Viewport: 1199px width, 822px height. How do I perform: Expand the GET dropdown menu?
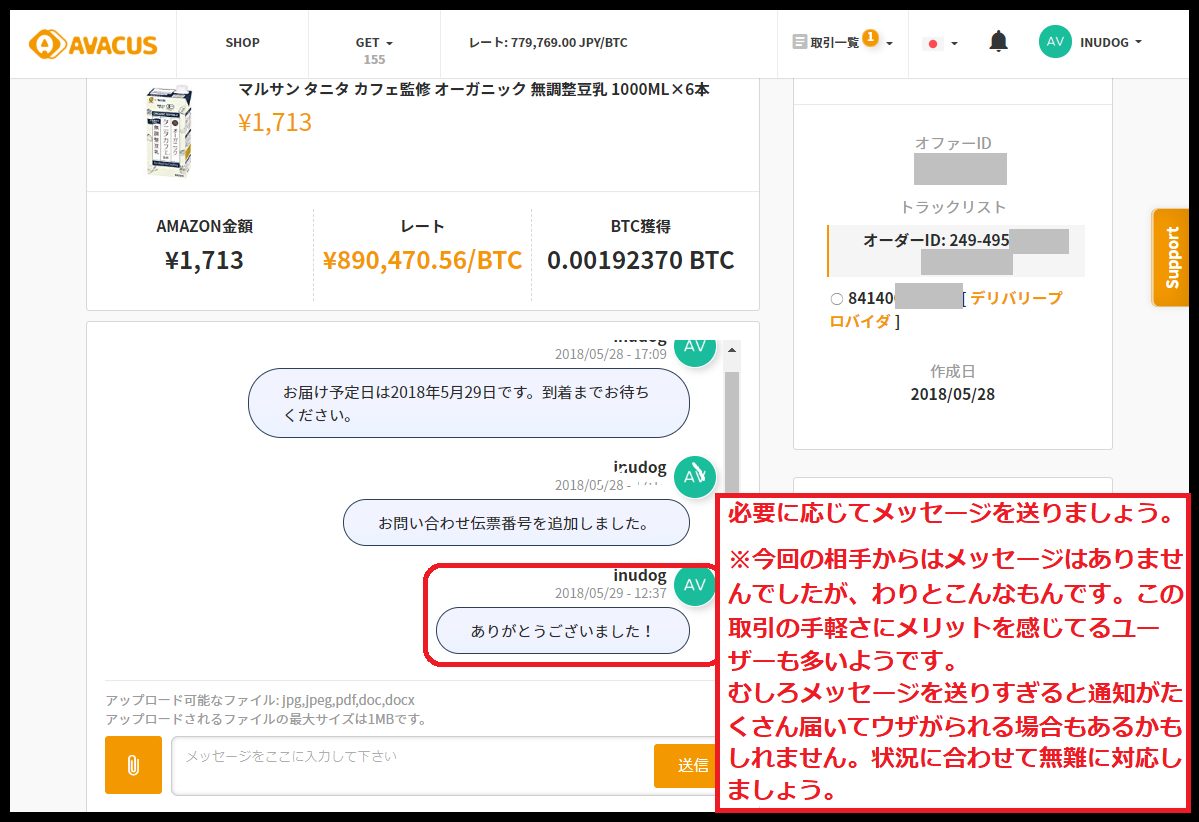tap(374, 43)
